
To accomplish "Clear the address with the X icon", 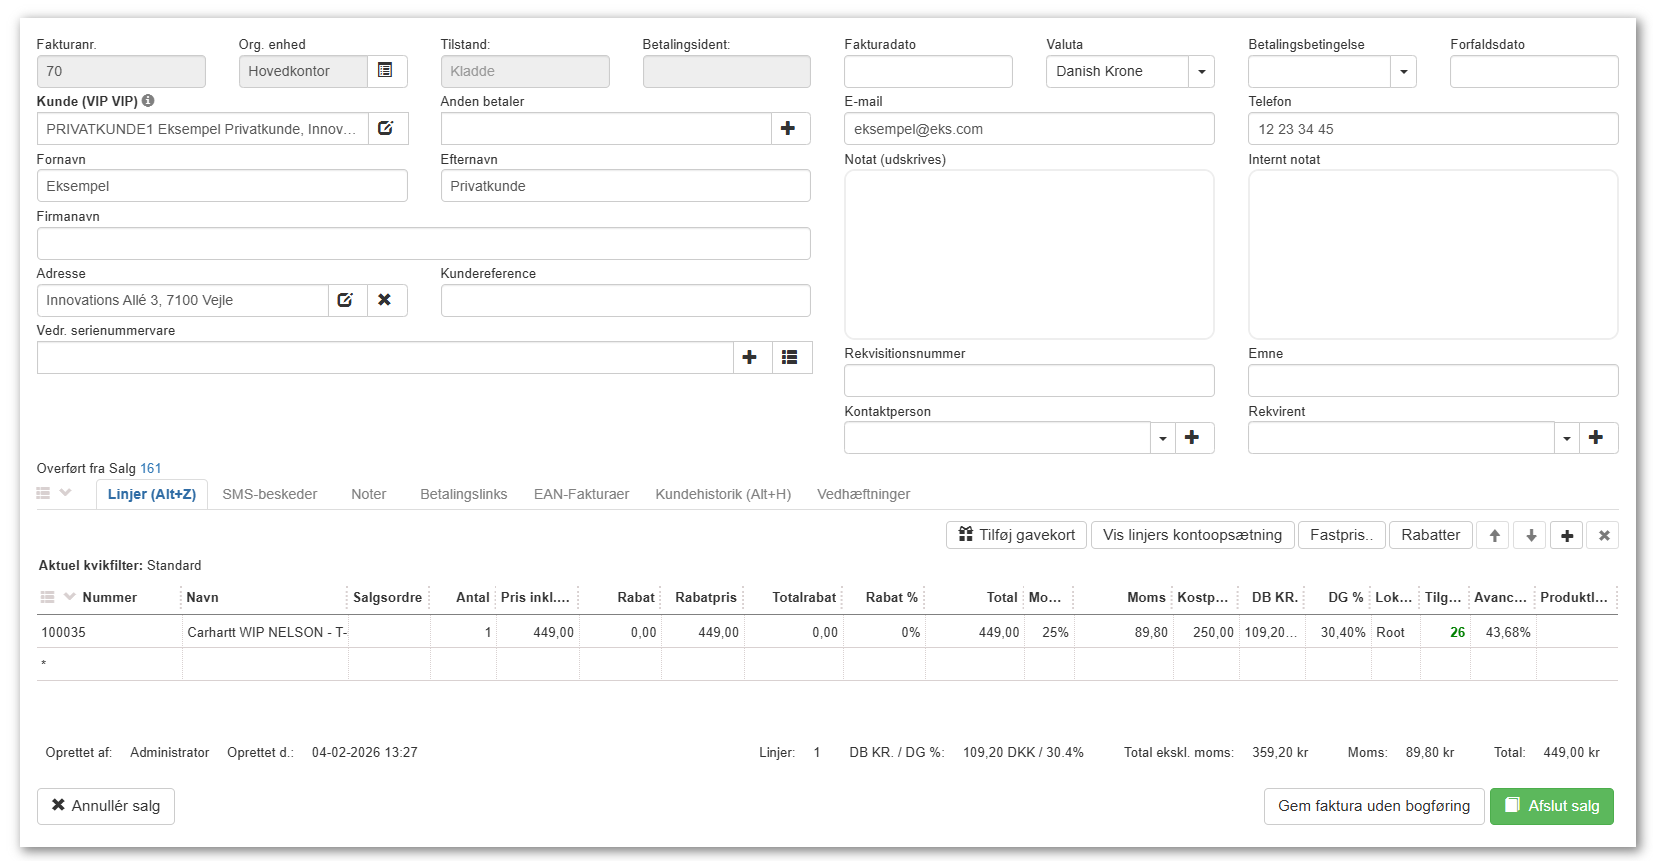I will coord(385,300).
